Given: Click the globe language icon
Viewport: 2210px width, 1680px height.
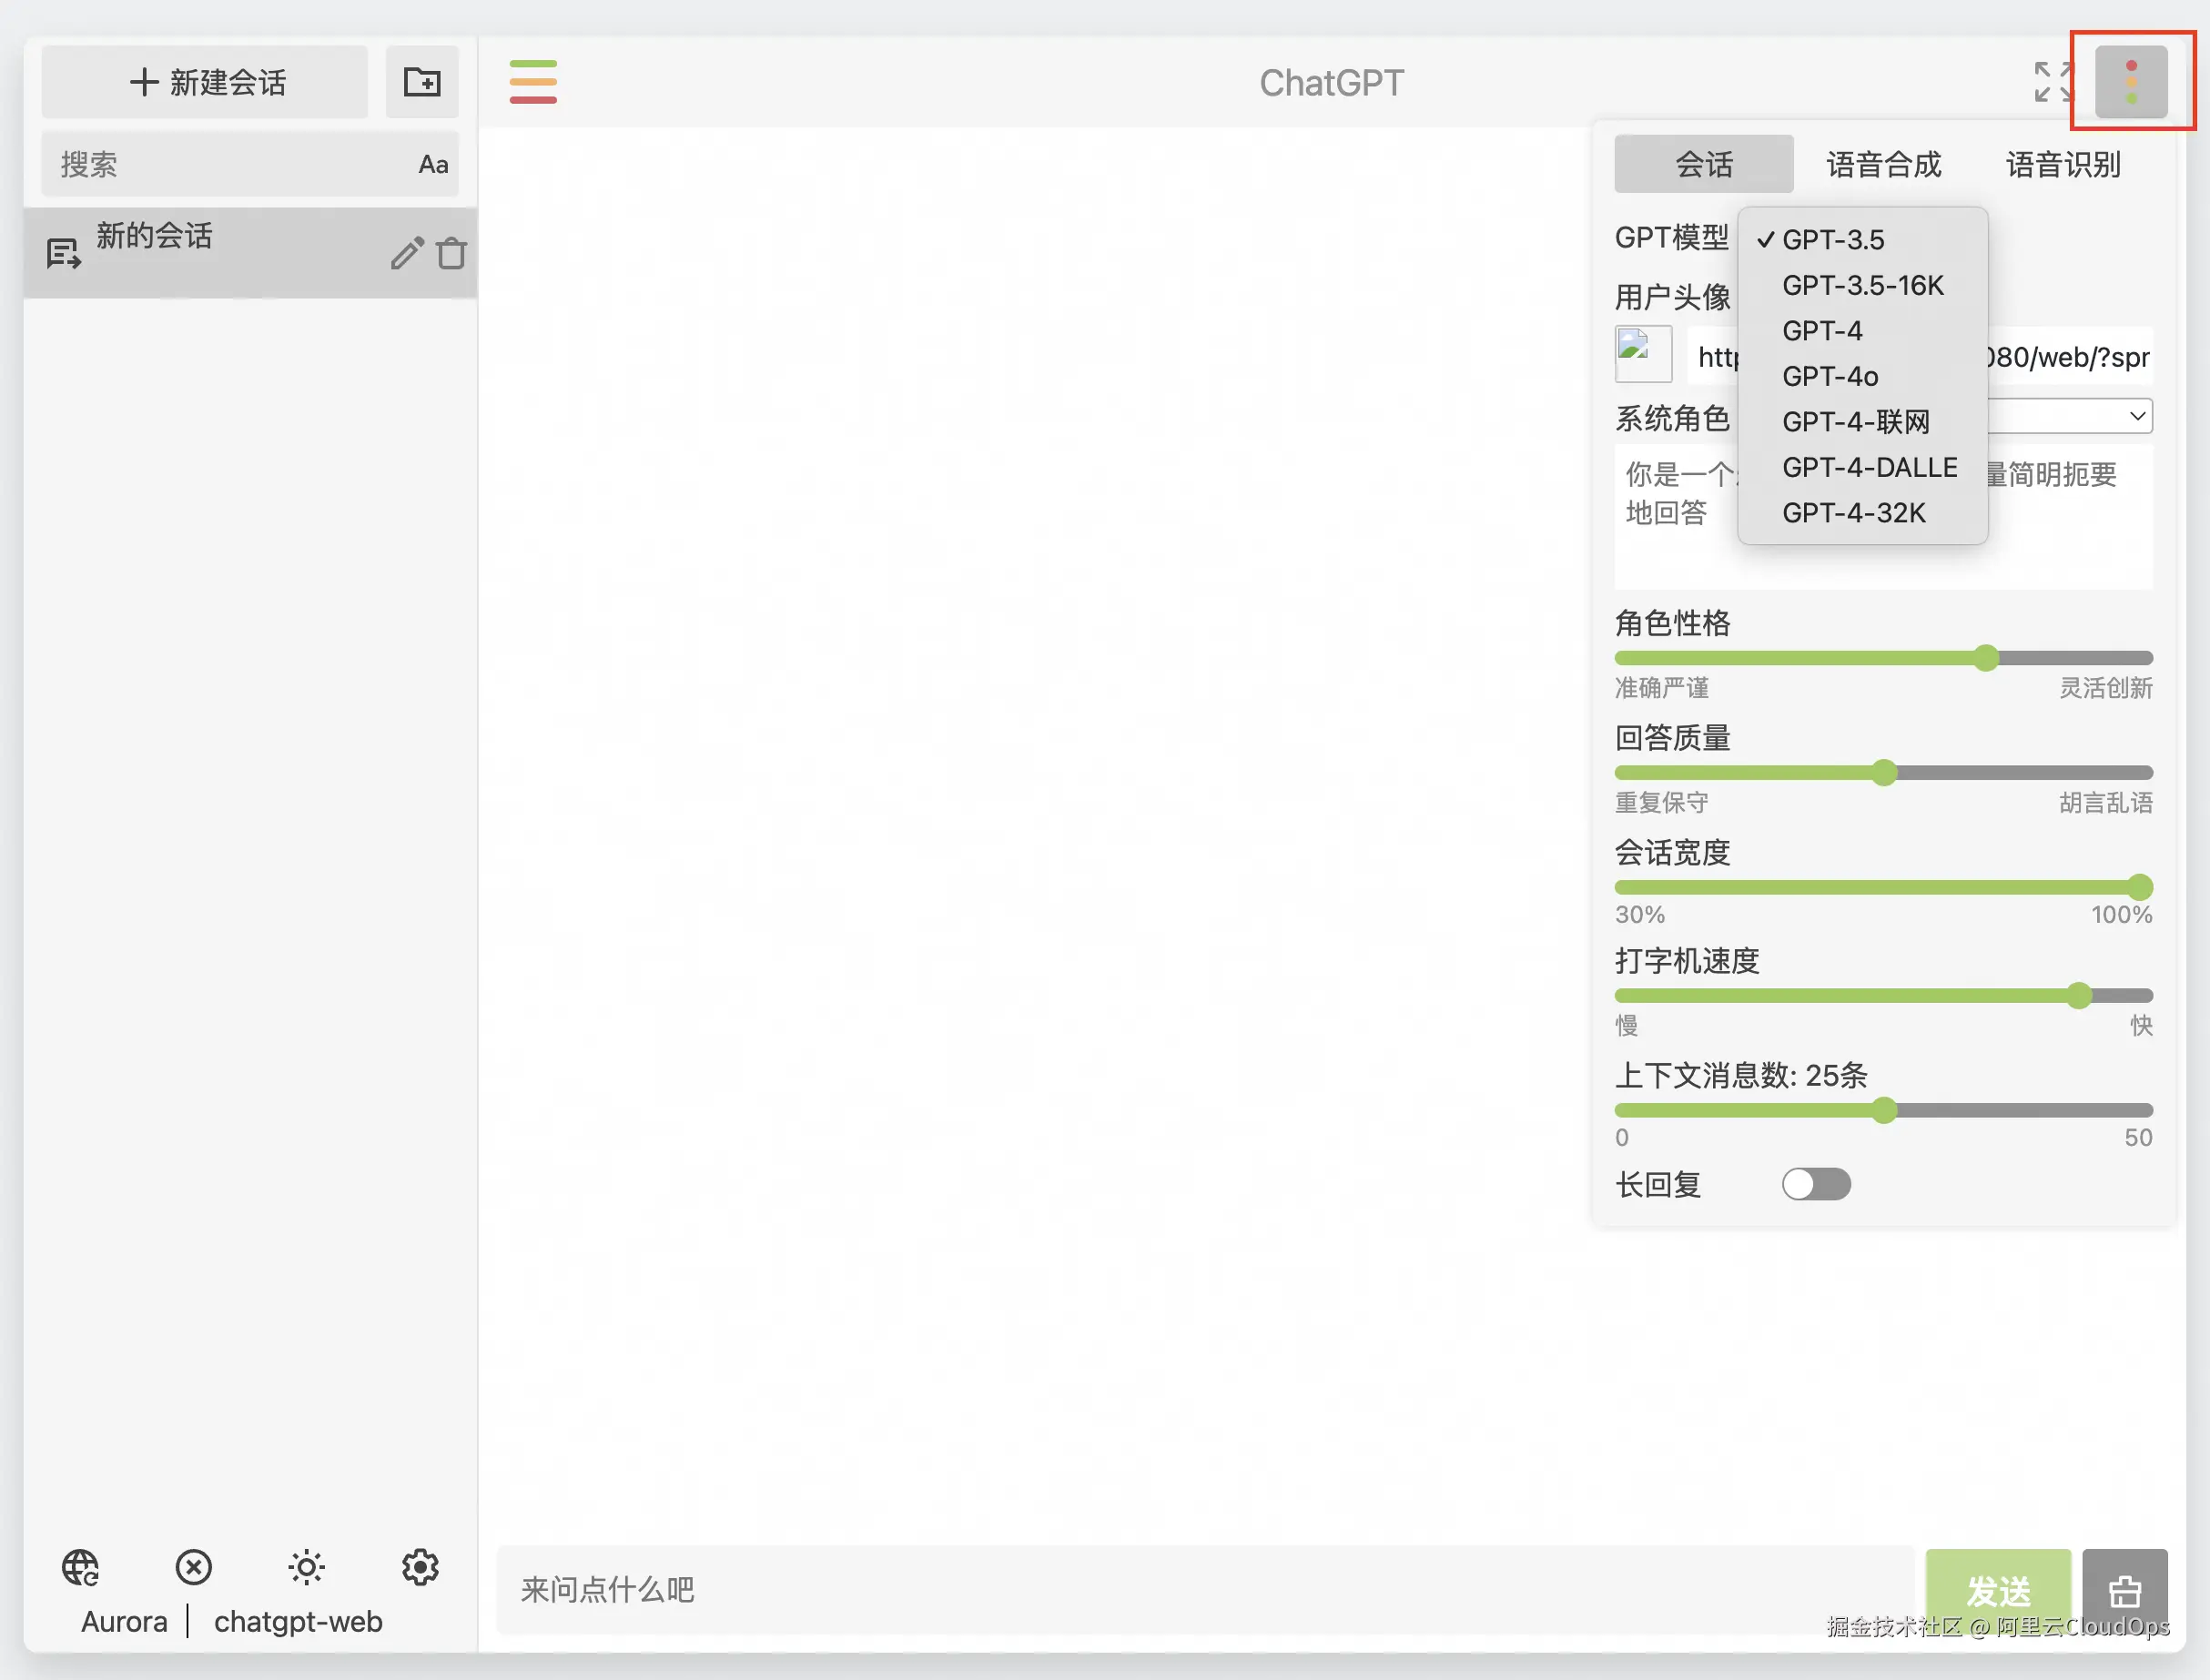Looking at the screenshot, I should [80, 1567].
